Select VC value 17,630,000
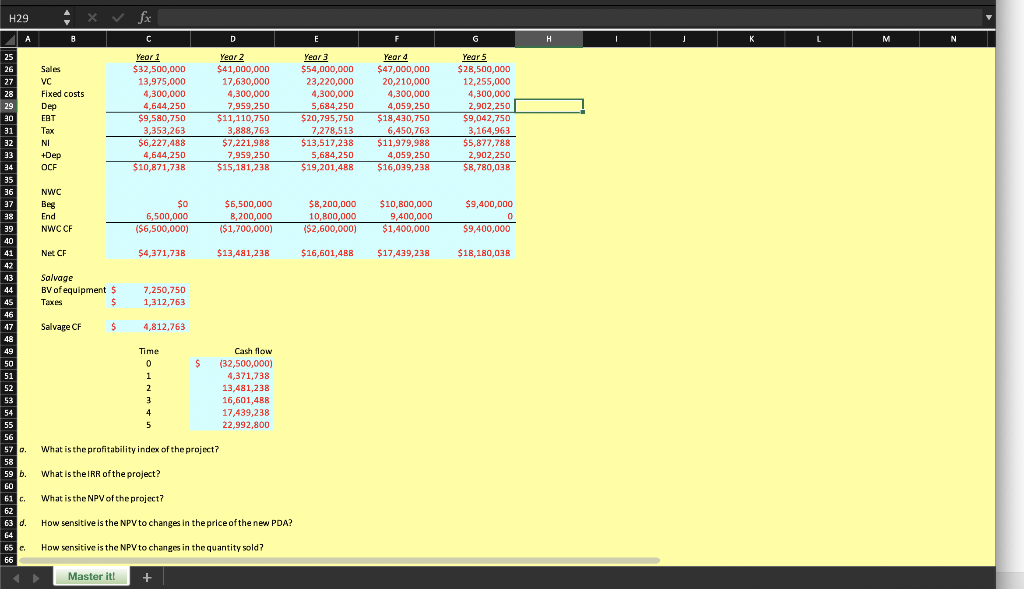Screen dimensions: 1024x589 pos(246,82)
